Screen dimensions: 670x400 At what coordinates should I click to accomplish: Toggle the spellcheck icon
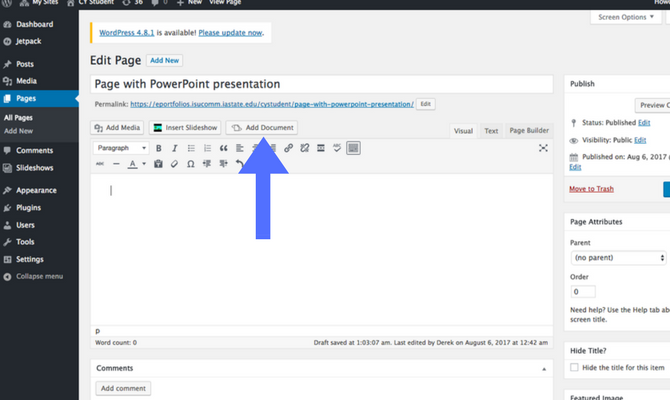[337, 148]
